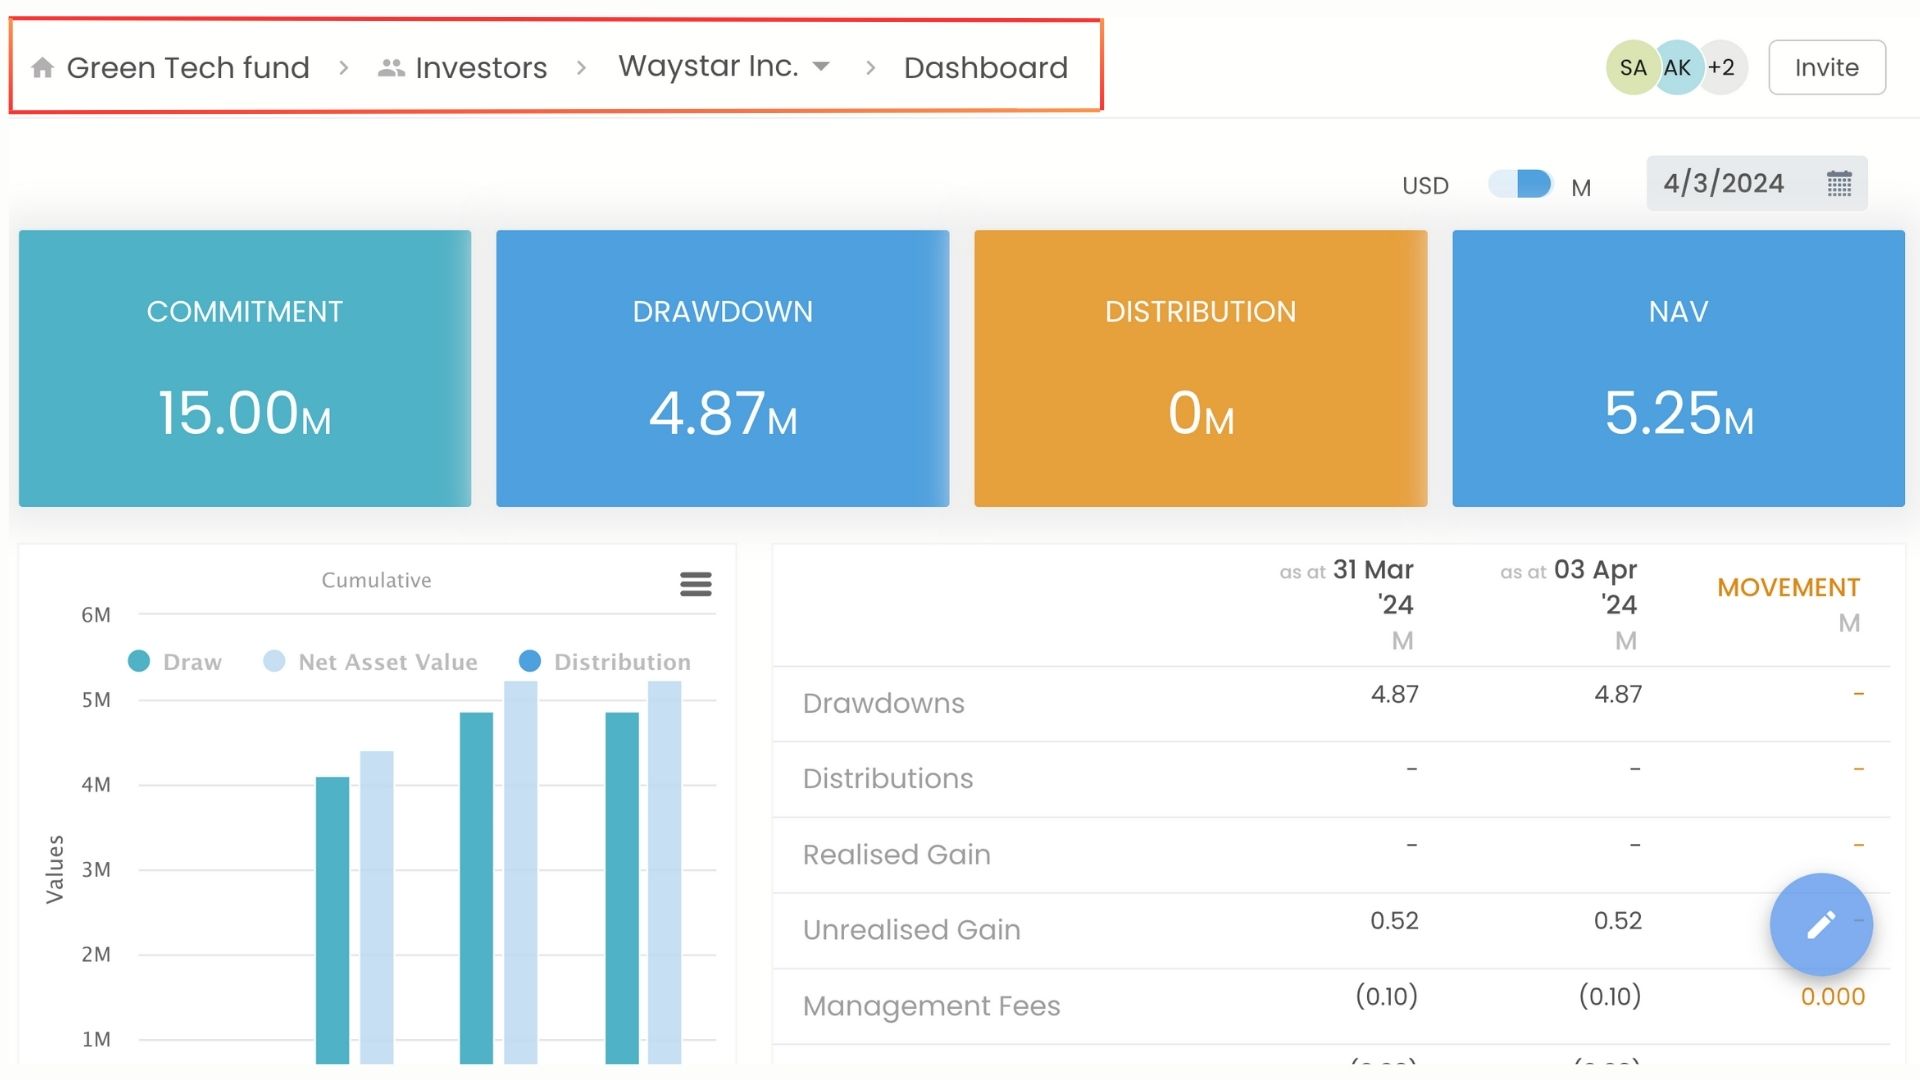Screen dimensions: 1920x1080
Task: Select the COMMITMENT 15.00M card
Action: click(x=245, y=369)
